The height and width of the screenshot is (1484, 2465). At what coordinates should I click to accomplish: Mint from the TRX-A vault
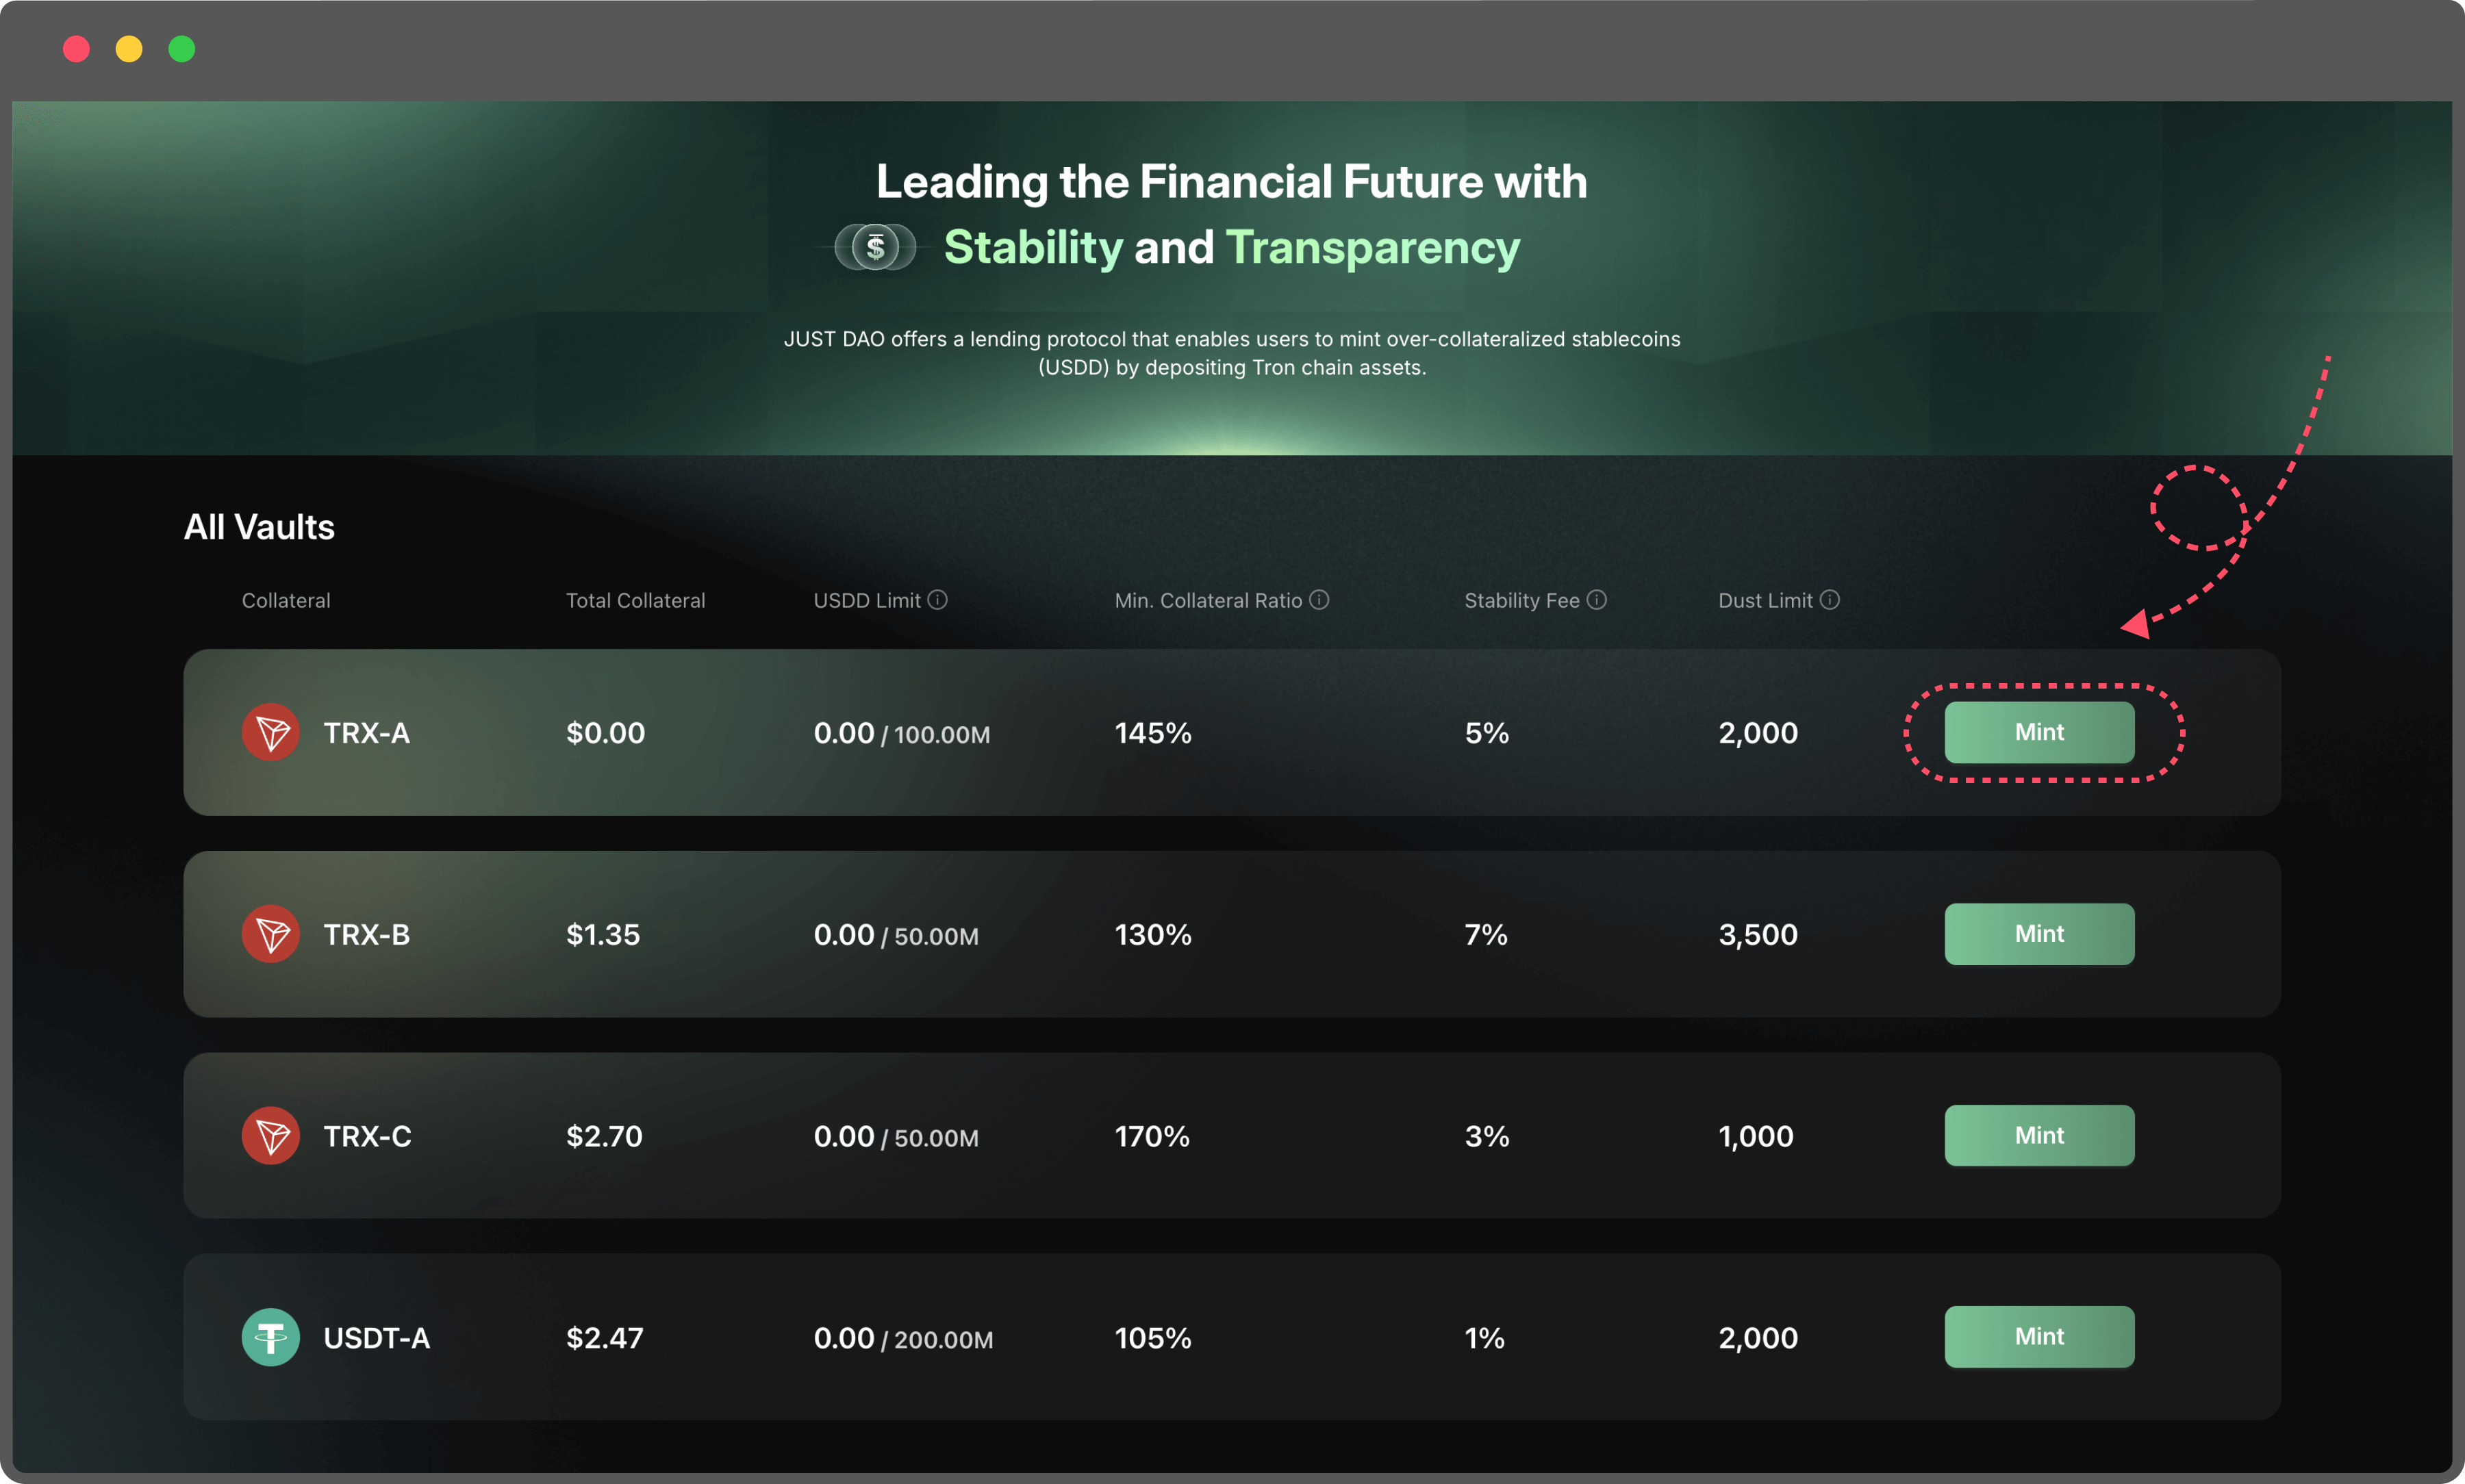pyautogui.click(x=2039, y=732)
